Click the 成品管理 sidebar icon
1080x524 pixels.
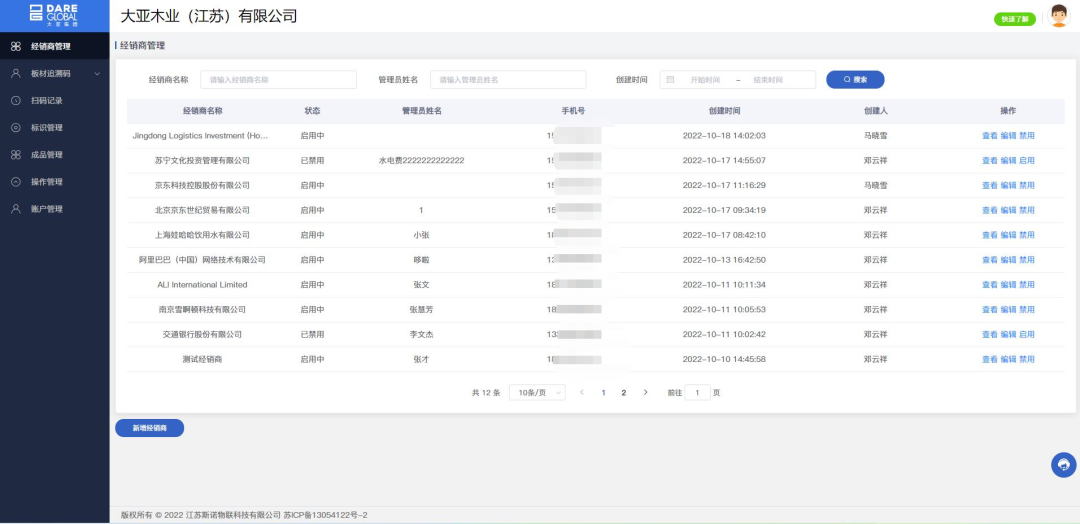point(16,155)
